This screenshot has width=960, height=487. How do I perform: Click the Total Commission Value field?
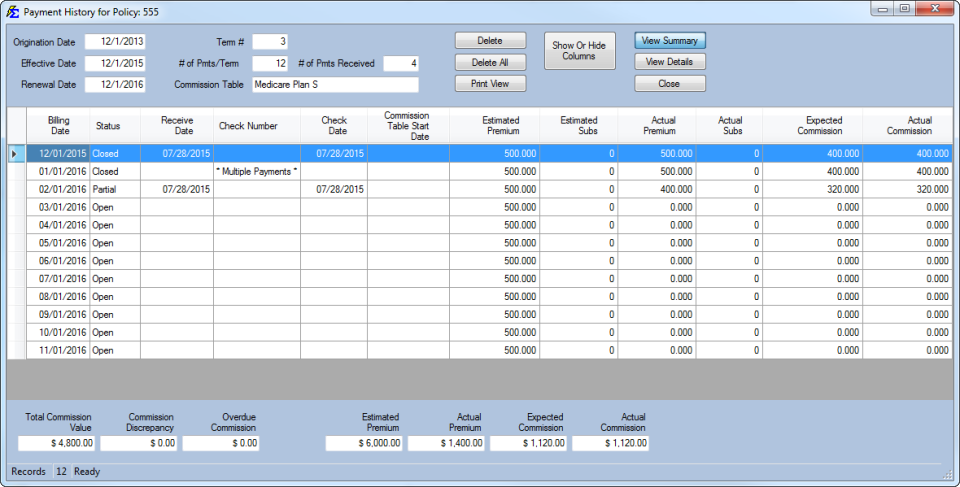58,443
